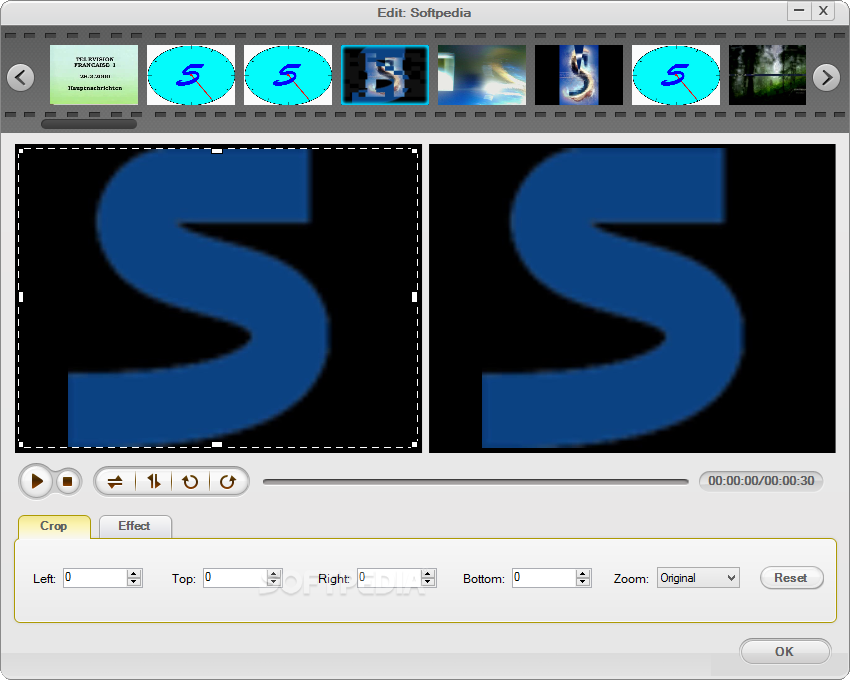Click the Bottom crop value field

[544, 578]
